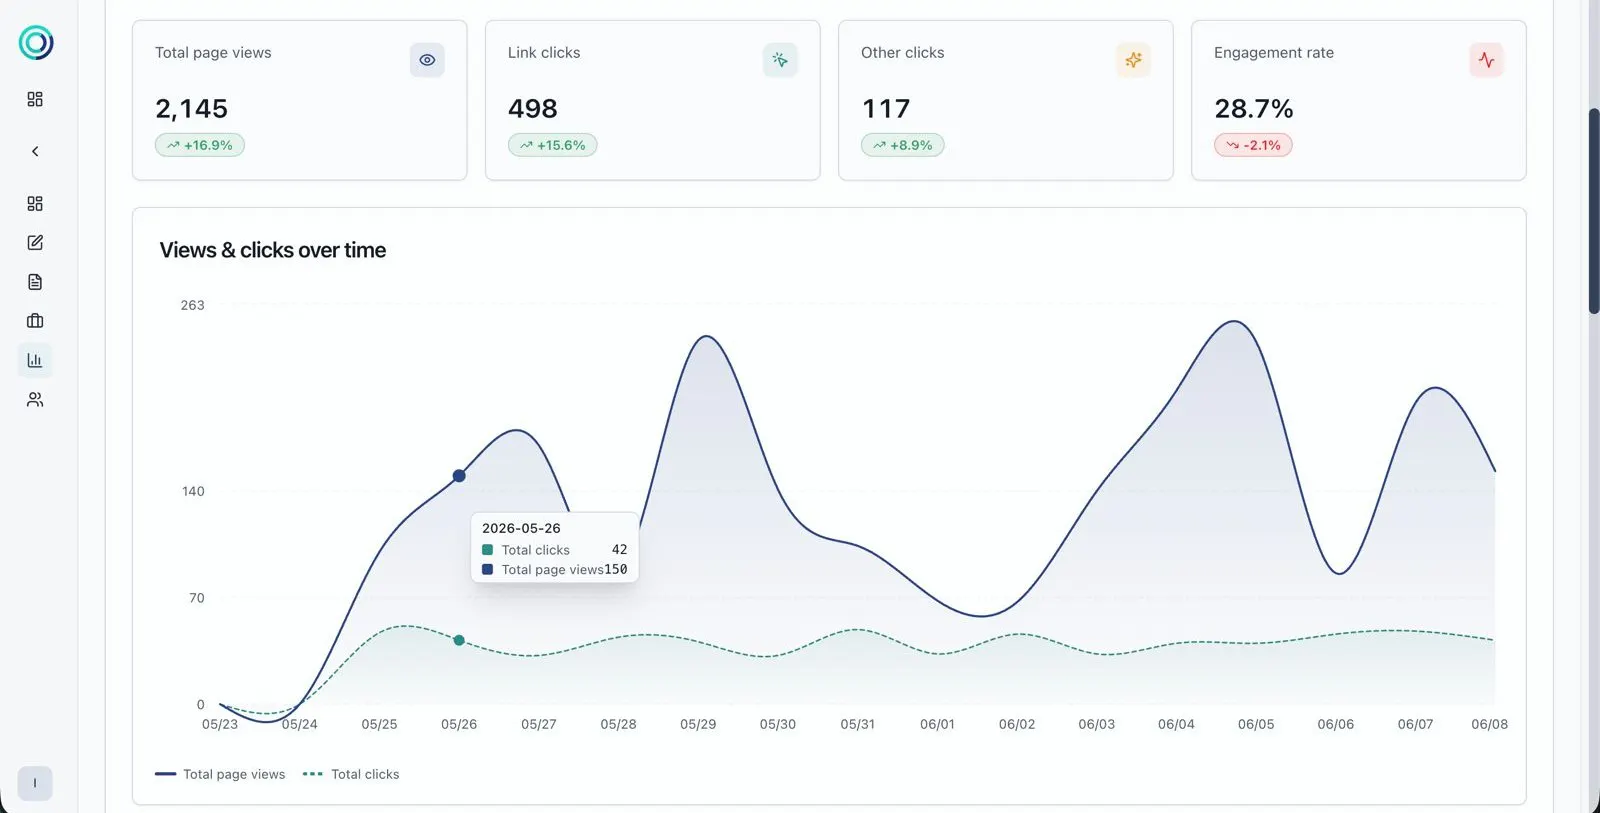Viewport: 1600px width, 813px height.
Task: Open the grid icon just below back chevron
Action: pyautogui.click(x=35, y=203)
